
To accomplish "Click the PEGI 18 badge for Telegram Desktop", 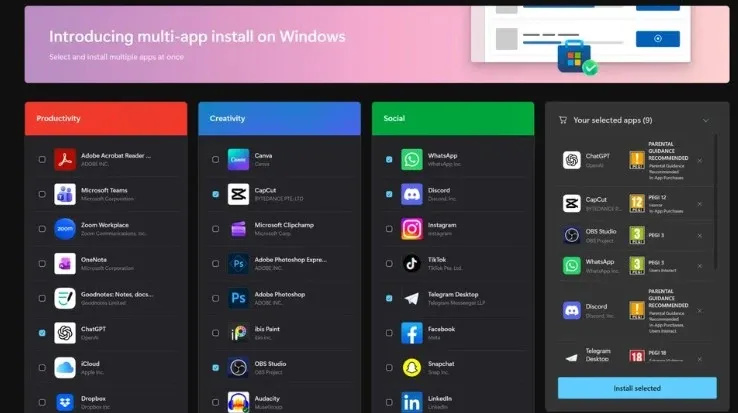I will point(637,356).
